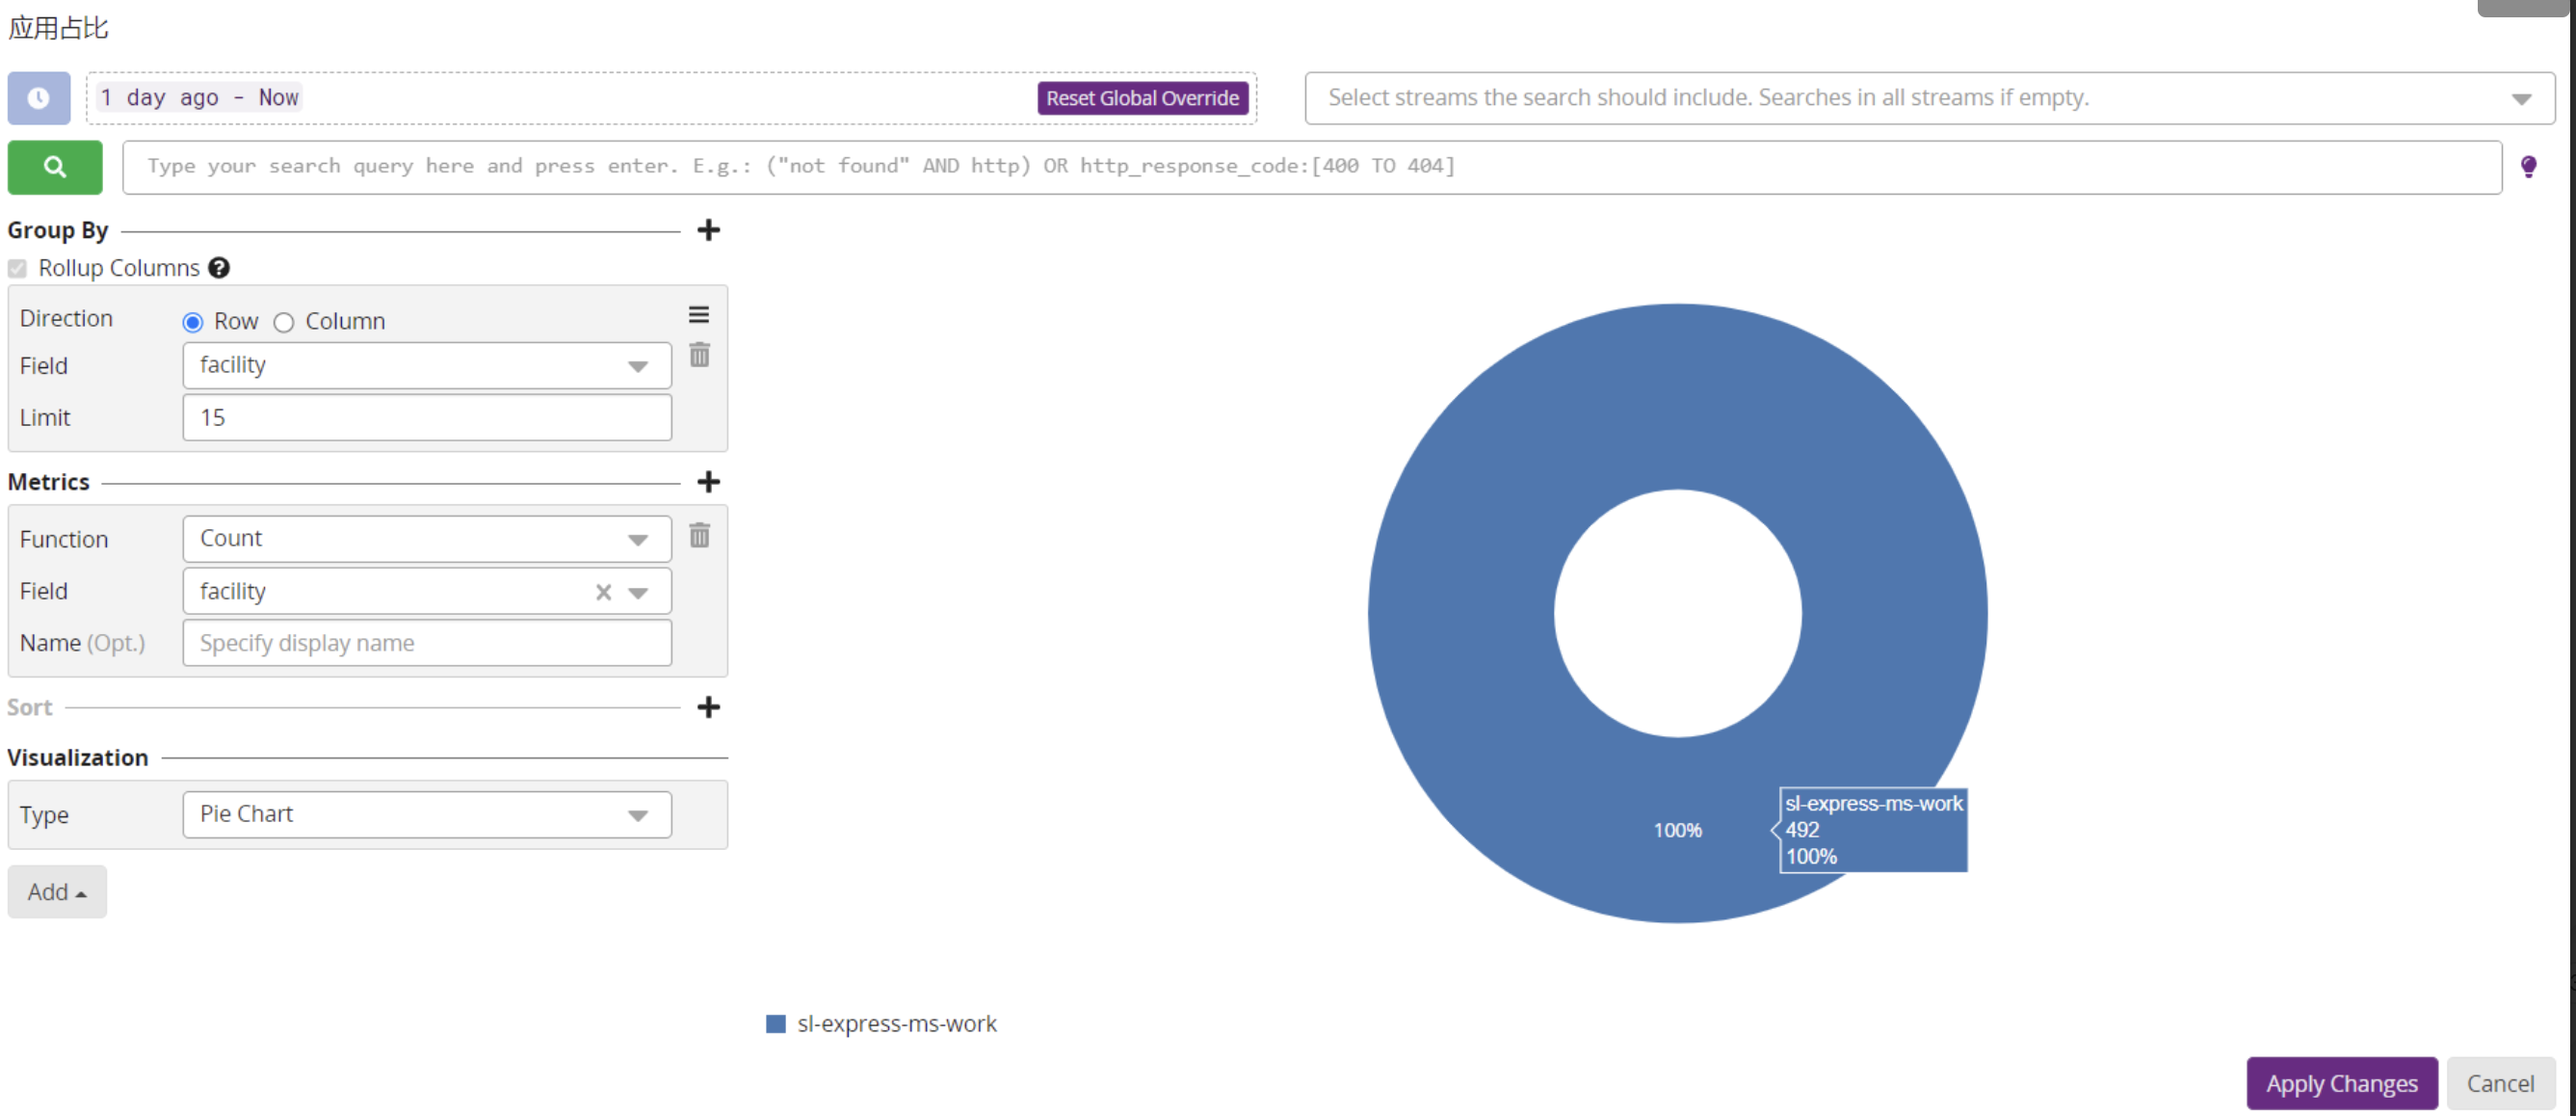Open Rollup Columns help question mark
2576x1116 pixels.
pos(219,268)
